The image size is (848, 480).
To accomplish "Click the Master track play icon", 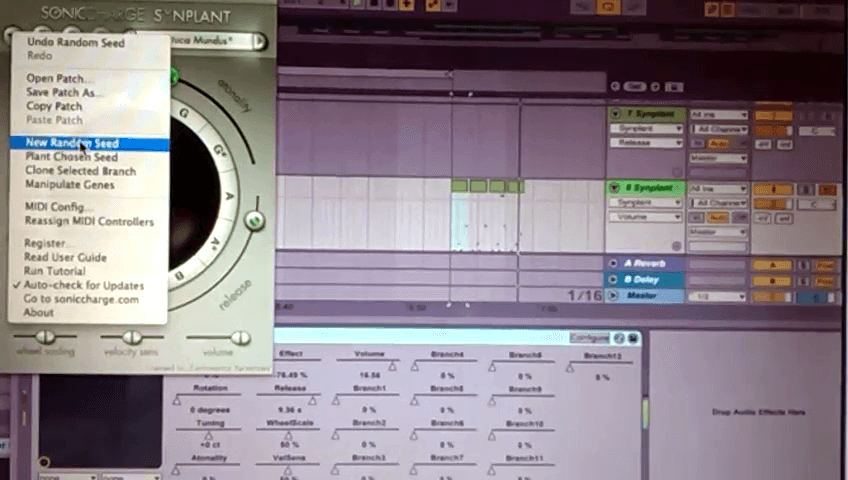I will pyautogui.click(x=613, y=296).
